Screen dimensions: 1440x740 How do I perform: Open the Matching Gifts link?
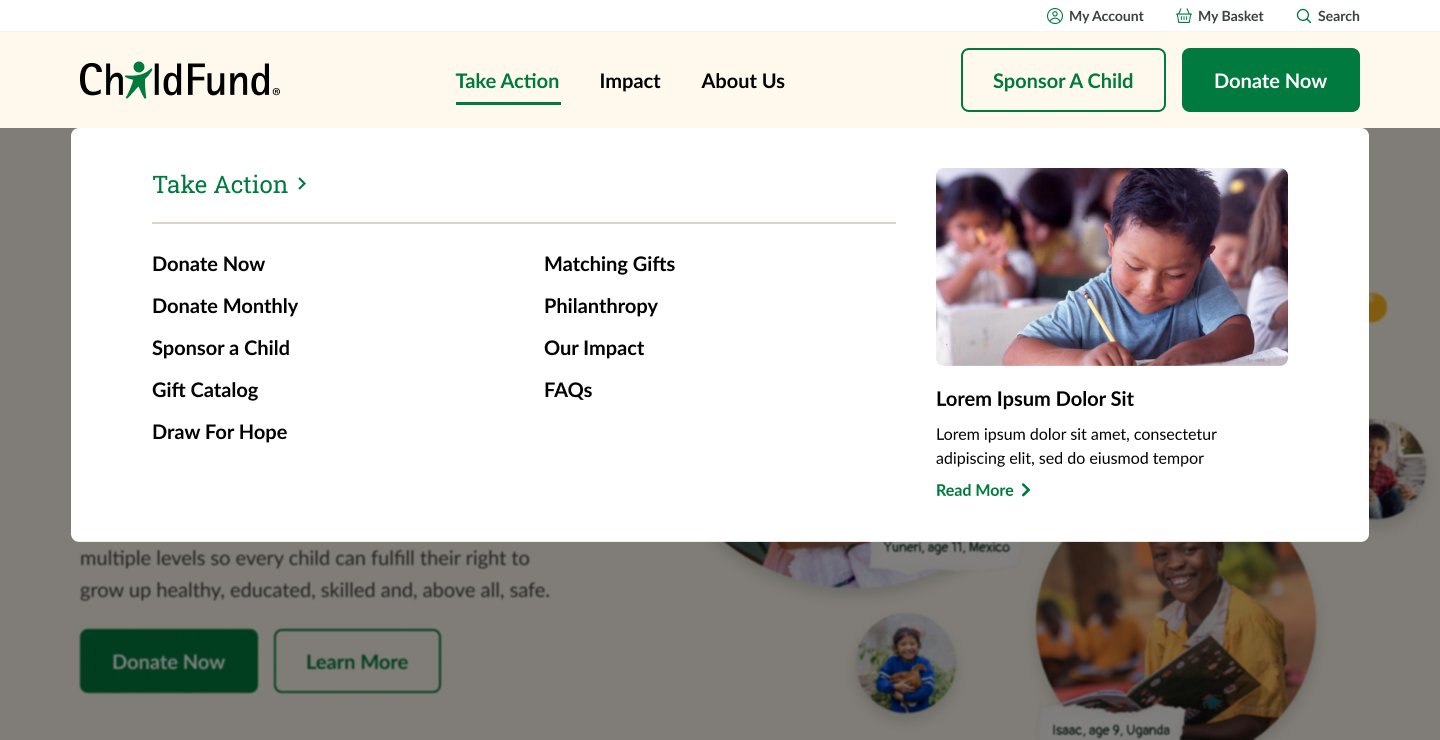point(610,264)
